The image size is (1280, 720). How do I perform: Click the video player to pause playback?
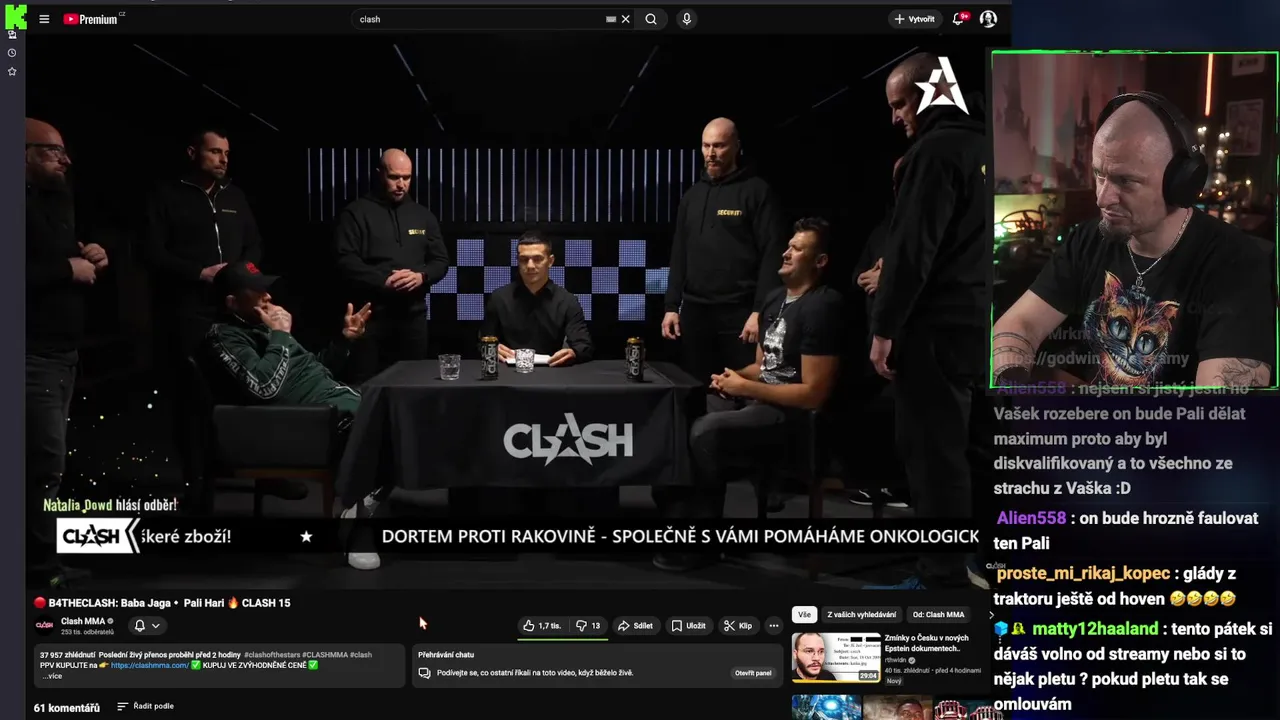click(505, 310)
